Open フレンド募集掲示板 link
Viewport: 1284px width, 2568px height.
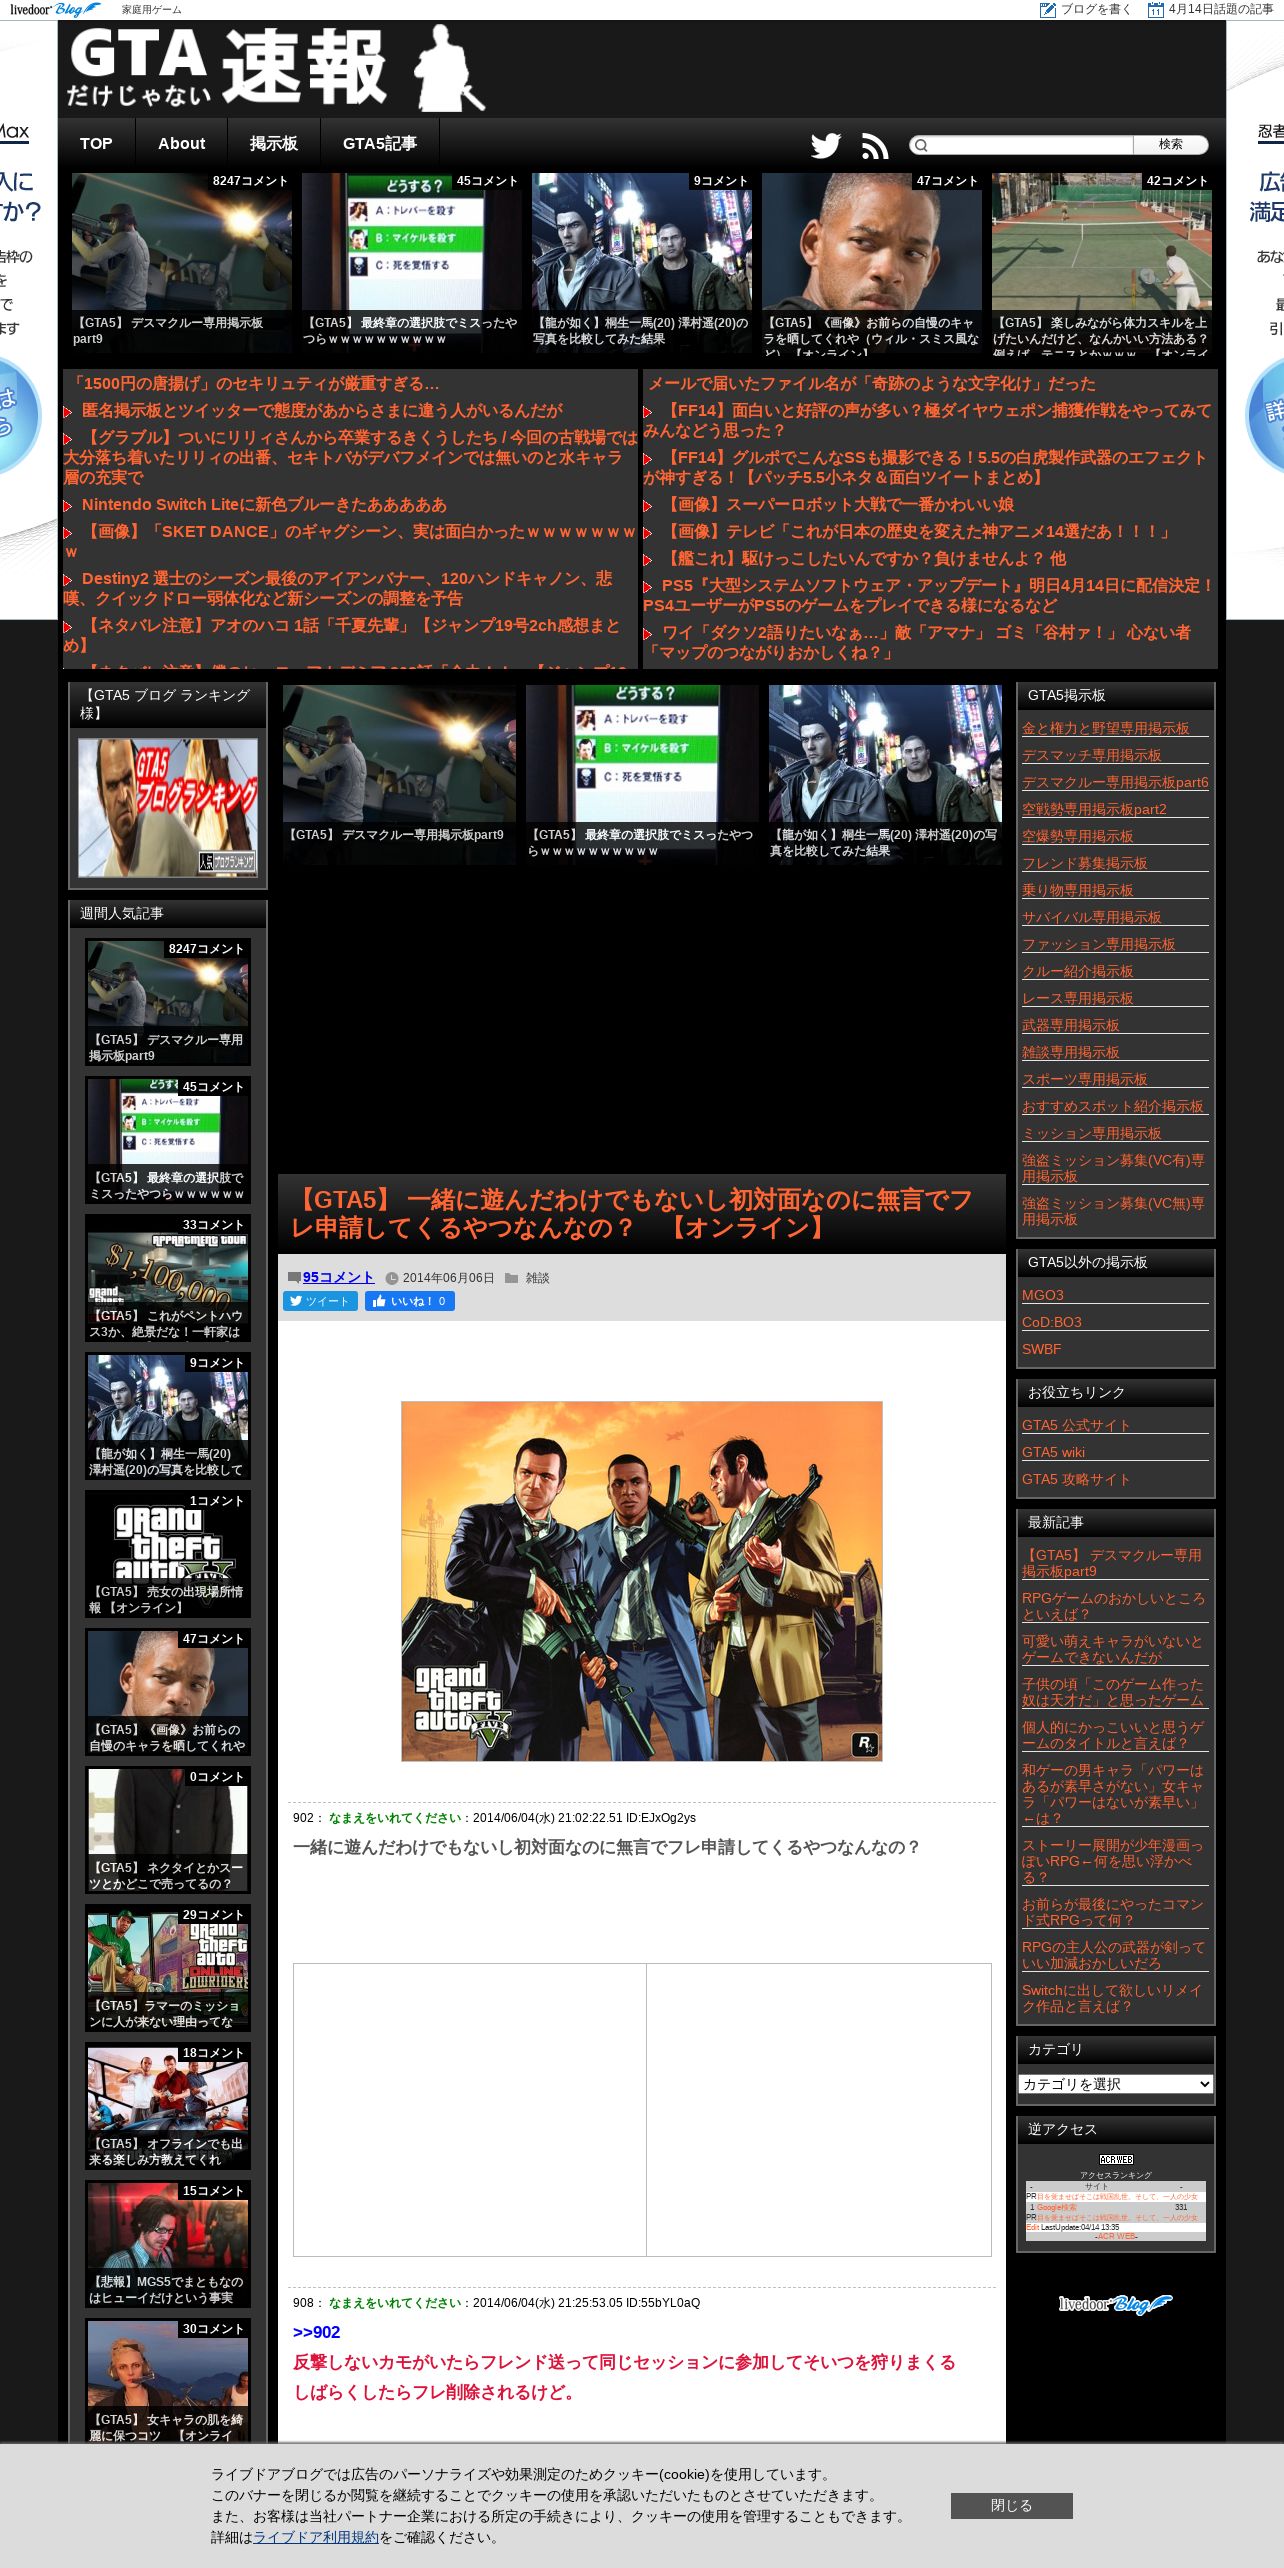(x=1084, y=863)
